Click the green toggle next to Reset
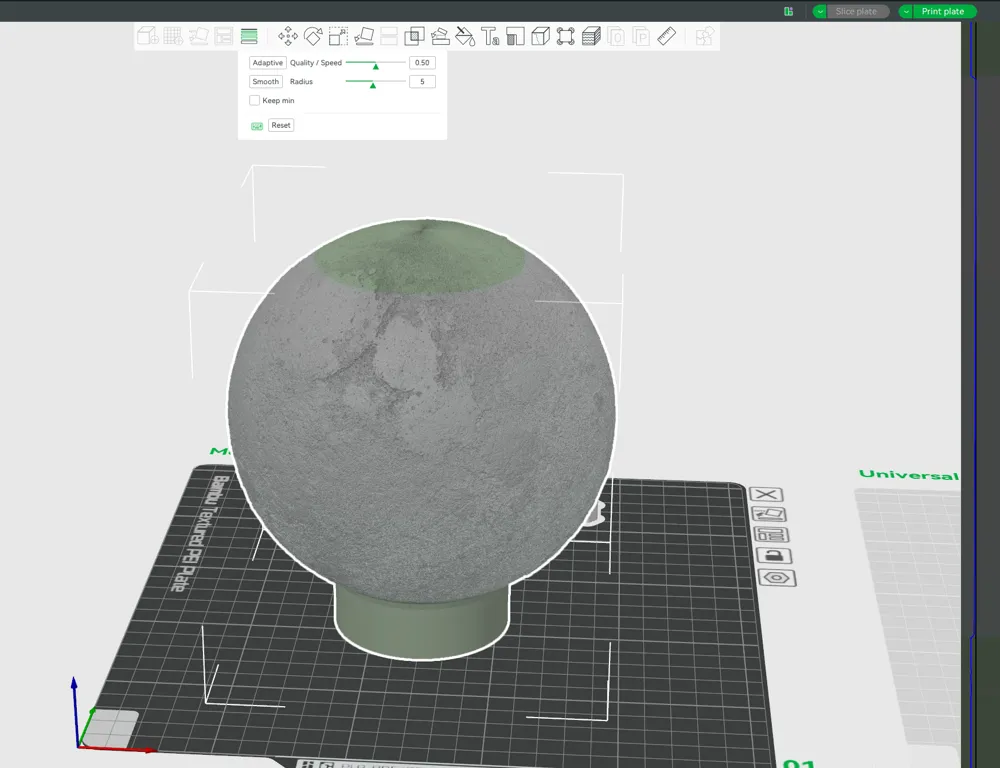The image size is (1000, 768). coord(257,125)
